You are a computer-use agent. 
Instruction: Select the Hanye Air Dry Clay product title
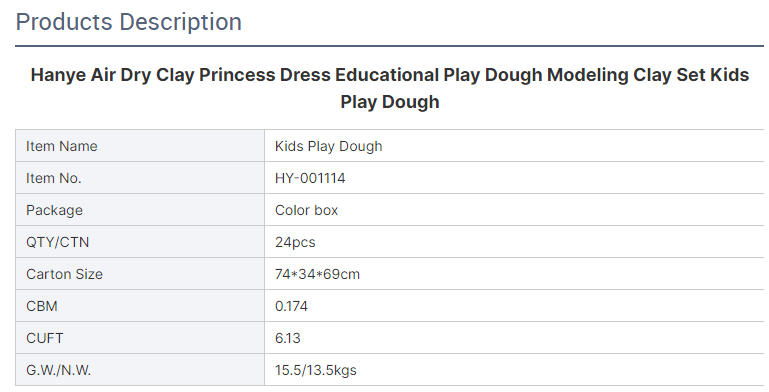tap(390, 88)
